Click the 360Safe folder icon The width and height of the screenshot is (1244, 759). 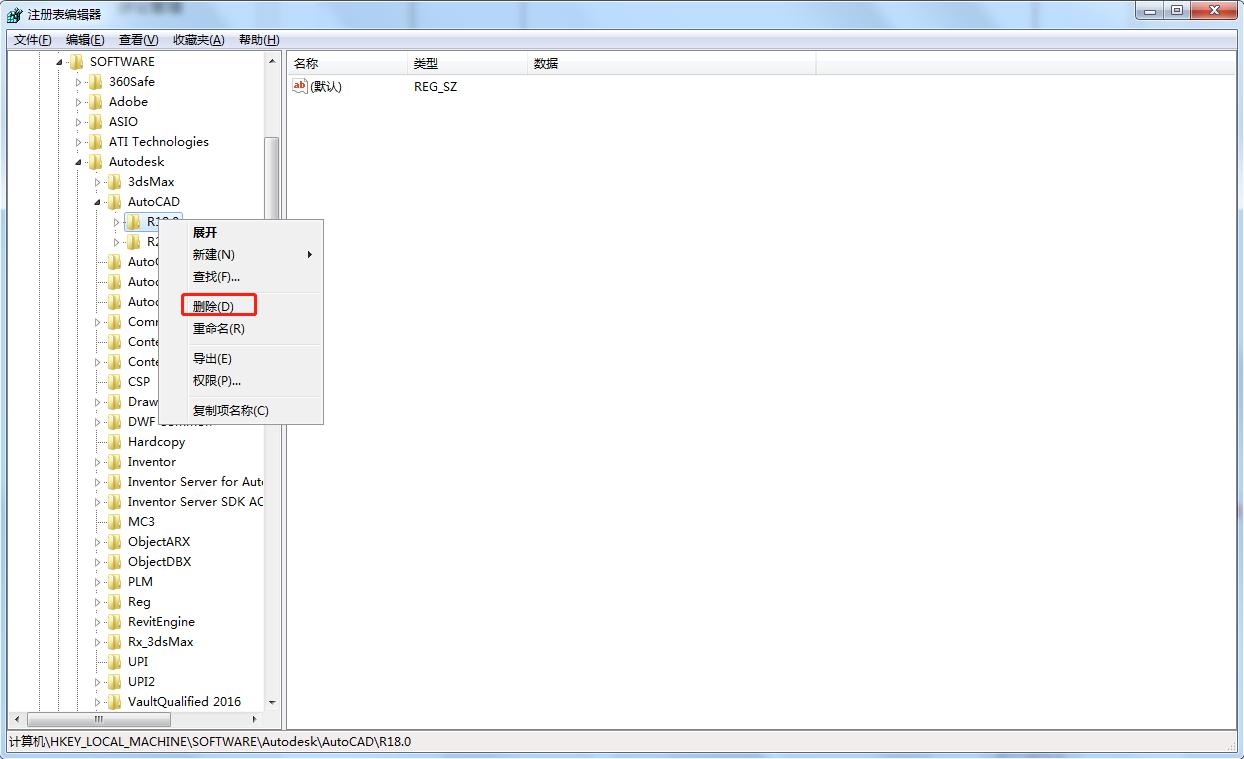pyautogui.click(x=96, y=82)
